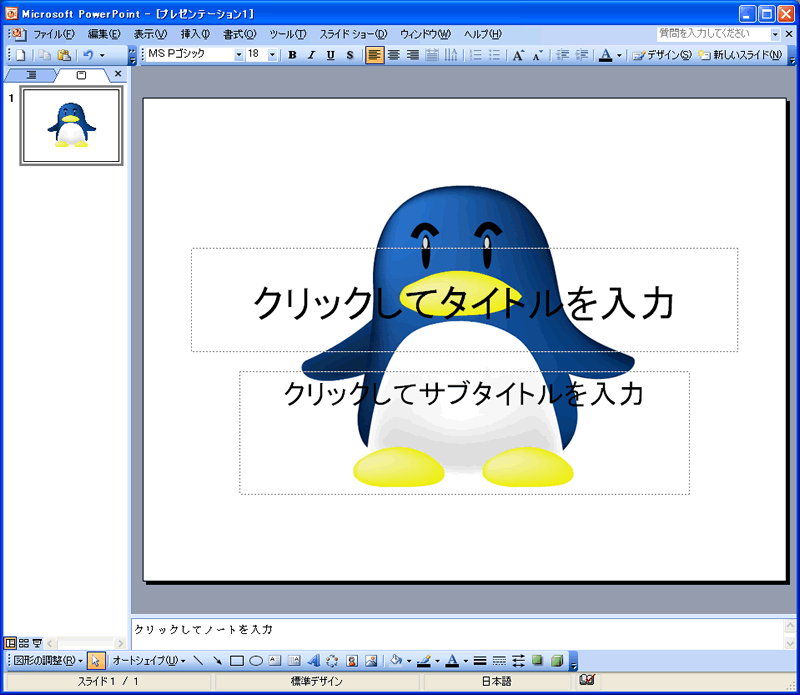Insert a vertical text box

point(294,661)
